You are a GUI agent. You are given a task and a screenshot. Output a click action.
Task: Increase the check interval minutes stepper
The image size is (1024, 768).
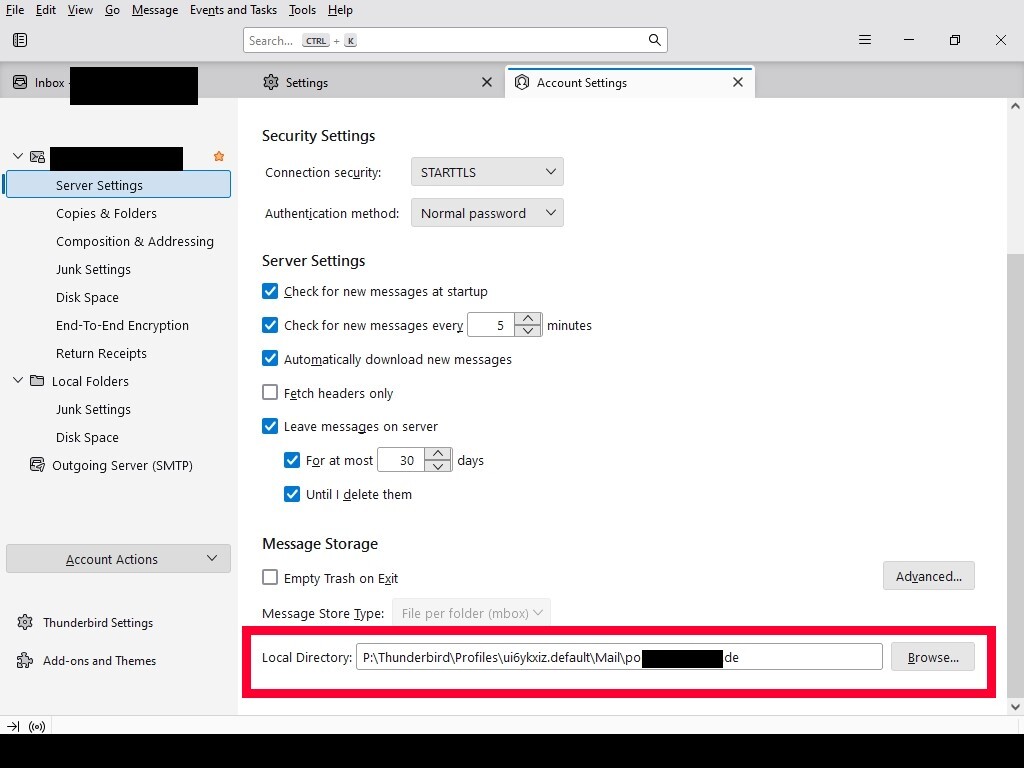[x=528, y=319]
